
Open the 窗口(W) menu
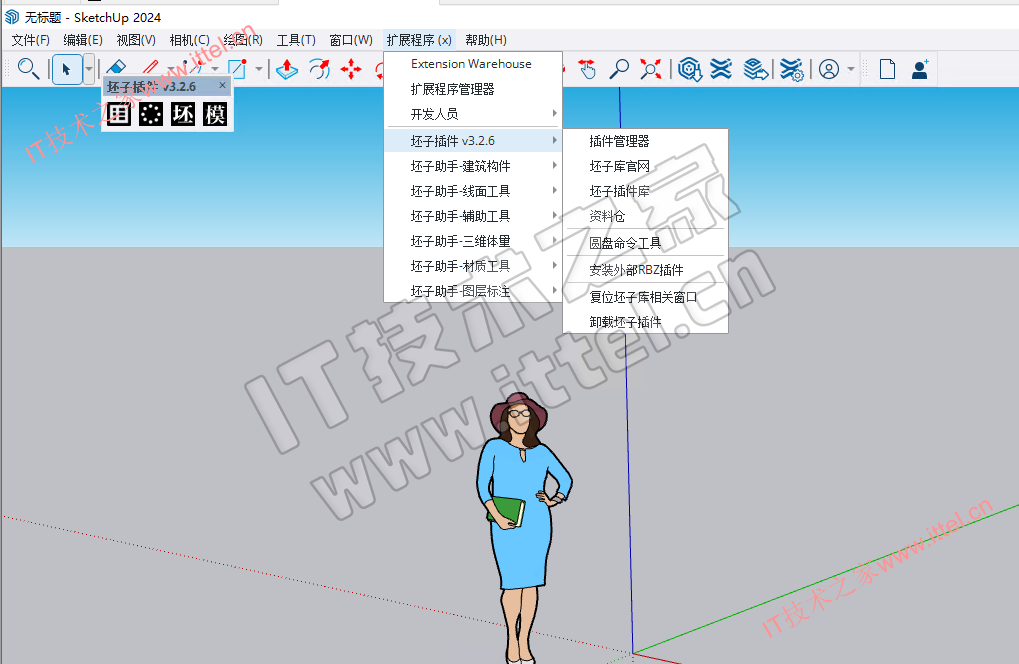(351, 40)
